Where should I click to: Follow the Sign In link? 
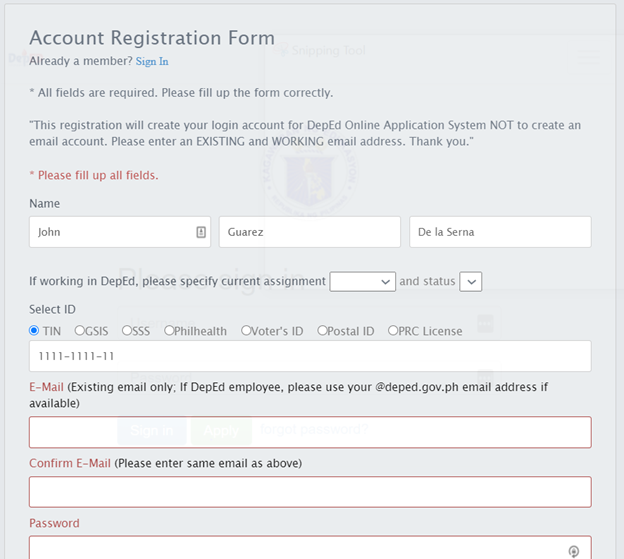coord(152,61)
